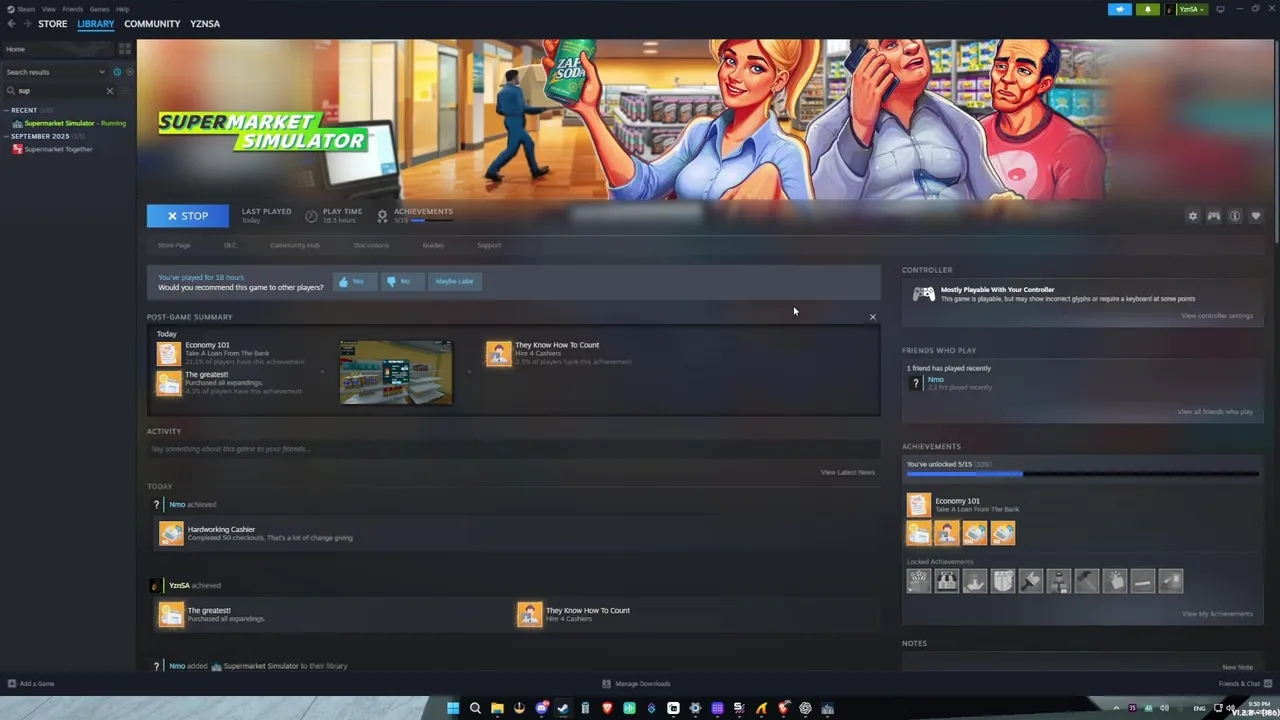This screenshot has height=720, width=1280.
Task: Close the post-game summary panel
Action: [872, 317]
